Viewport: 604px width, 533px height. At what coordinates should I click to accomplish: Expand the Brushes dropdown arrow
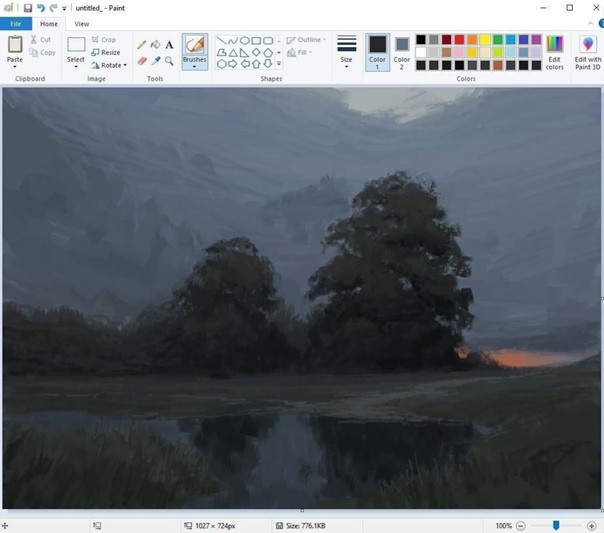point(195,67)
